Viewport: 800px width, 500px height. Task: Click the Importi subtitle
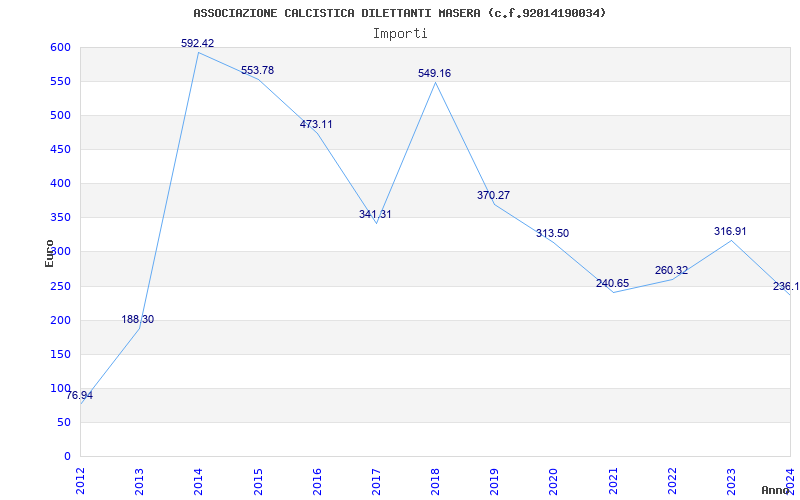(400, 34)
